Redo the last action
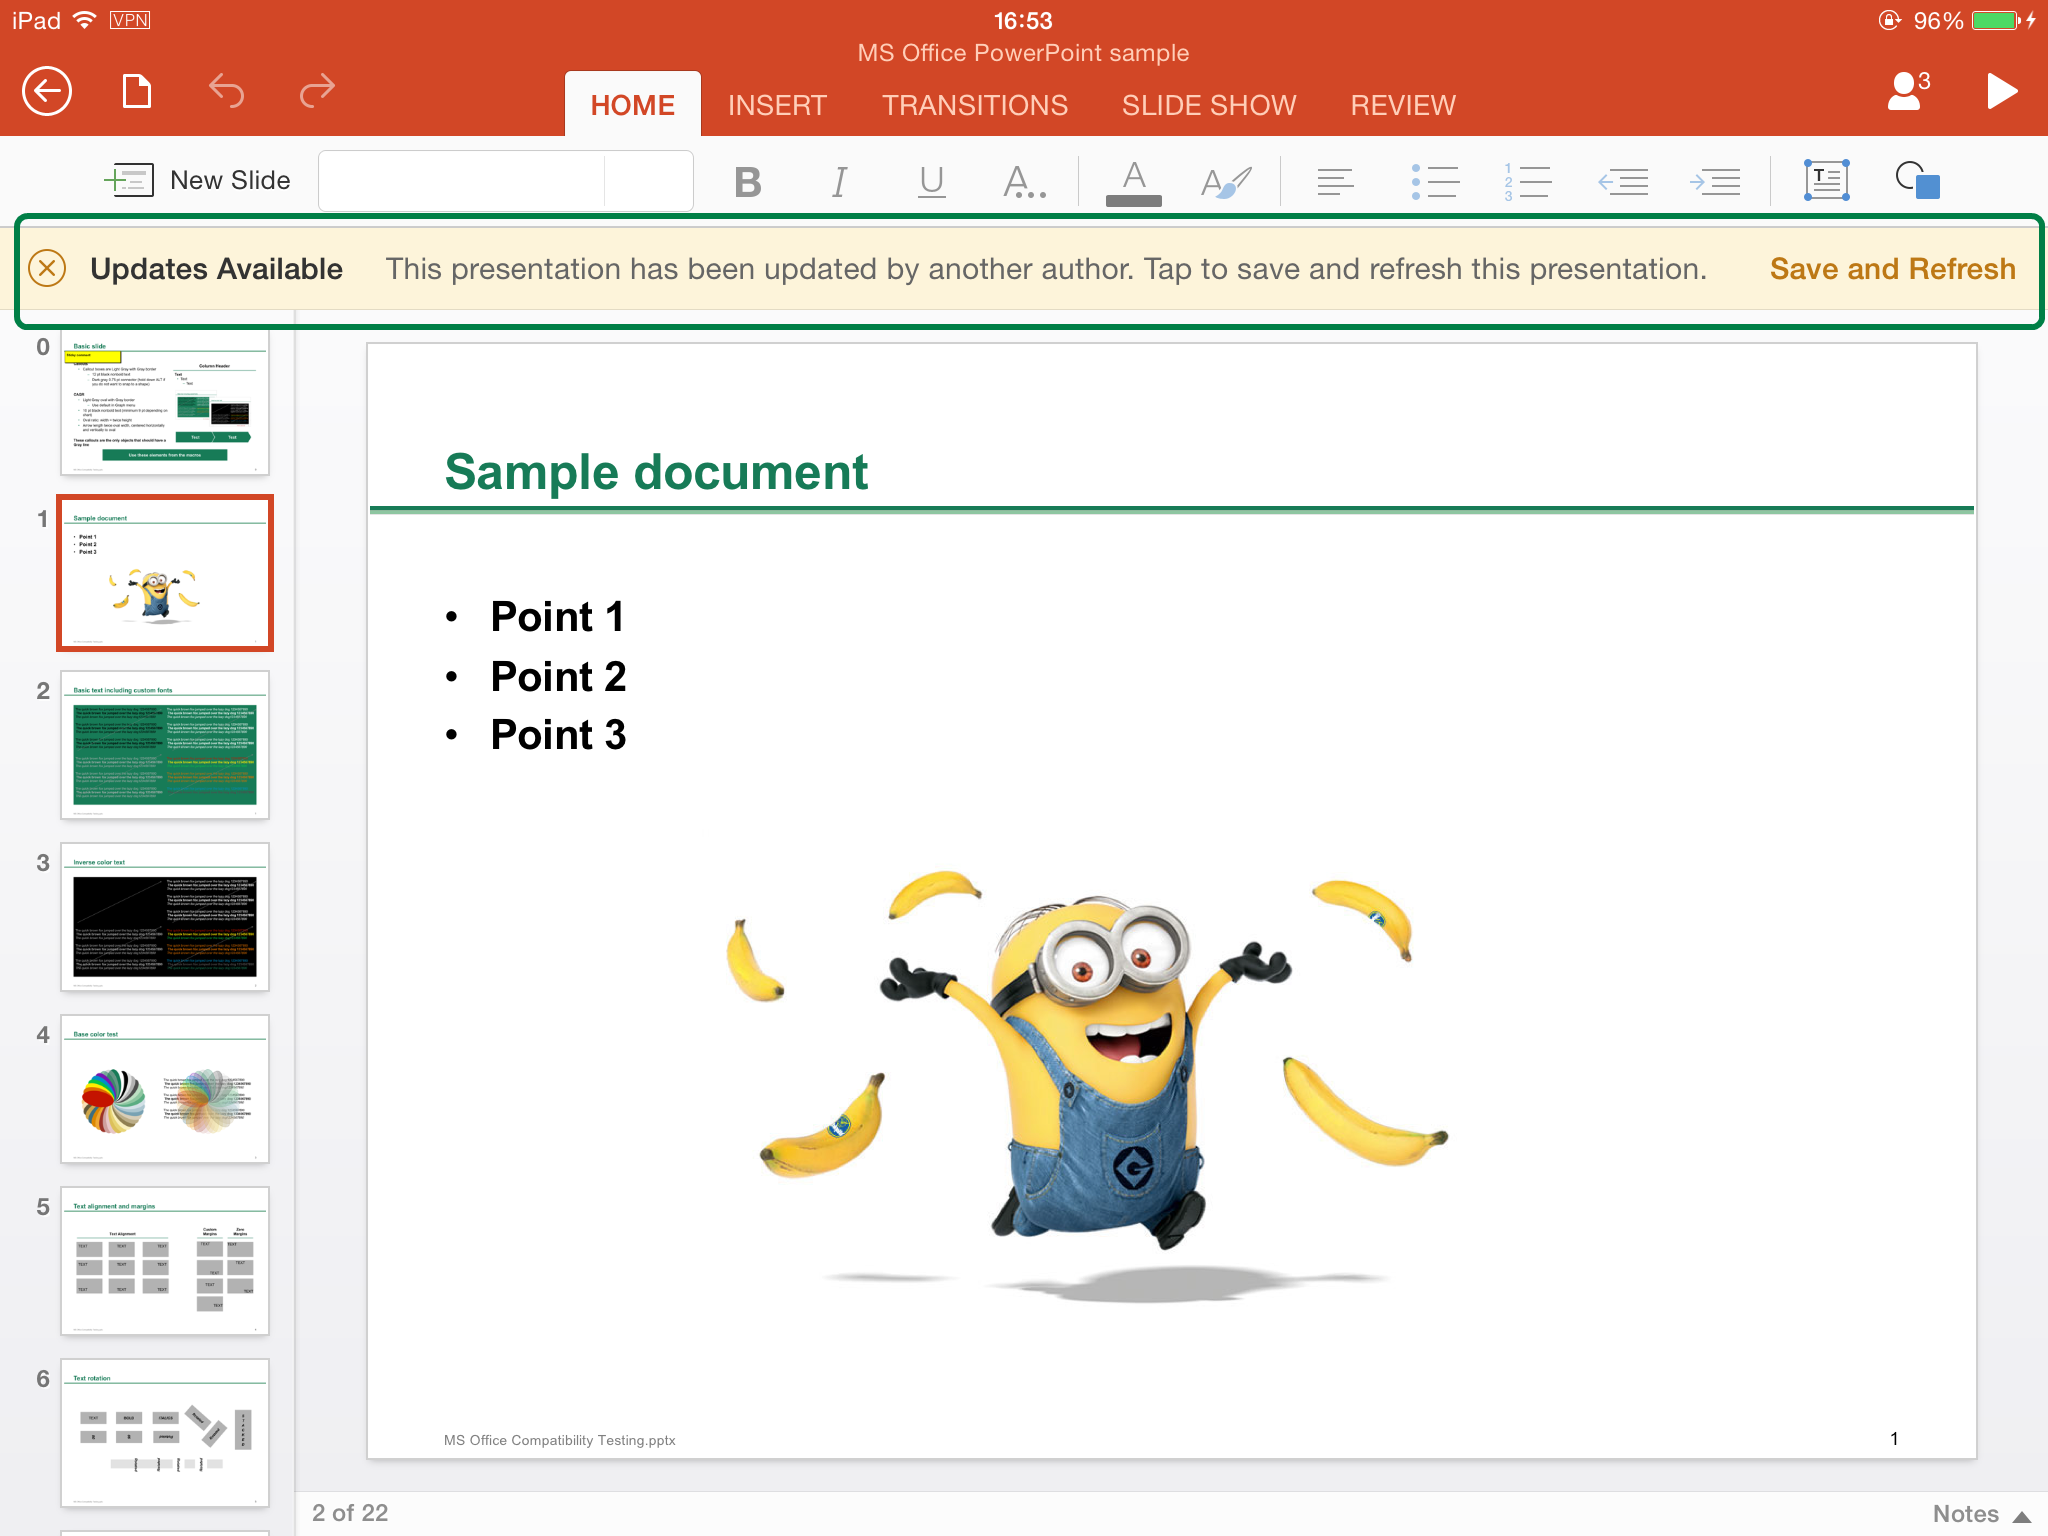The height and width of the screenshot is (1536, 2048). tap(317, 91)
